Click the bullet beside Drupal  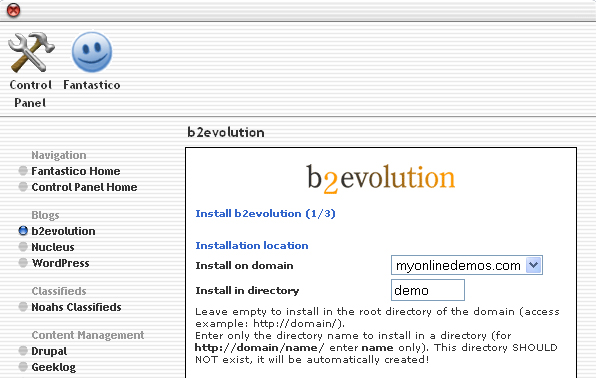[x=23, y=351]
